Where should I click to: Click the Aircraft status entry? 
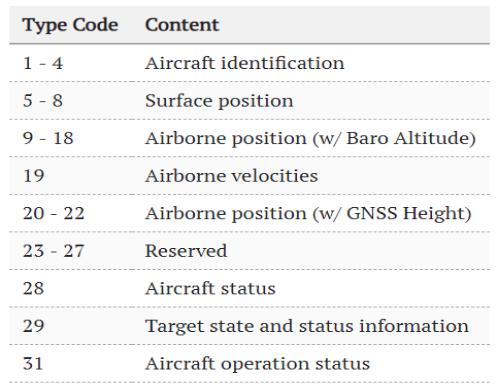tap(210, 288)
